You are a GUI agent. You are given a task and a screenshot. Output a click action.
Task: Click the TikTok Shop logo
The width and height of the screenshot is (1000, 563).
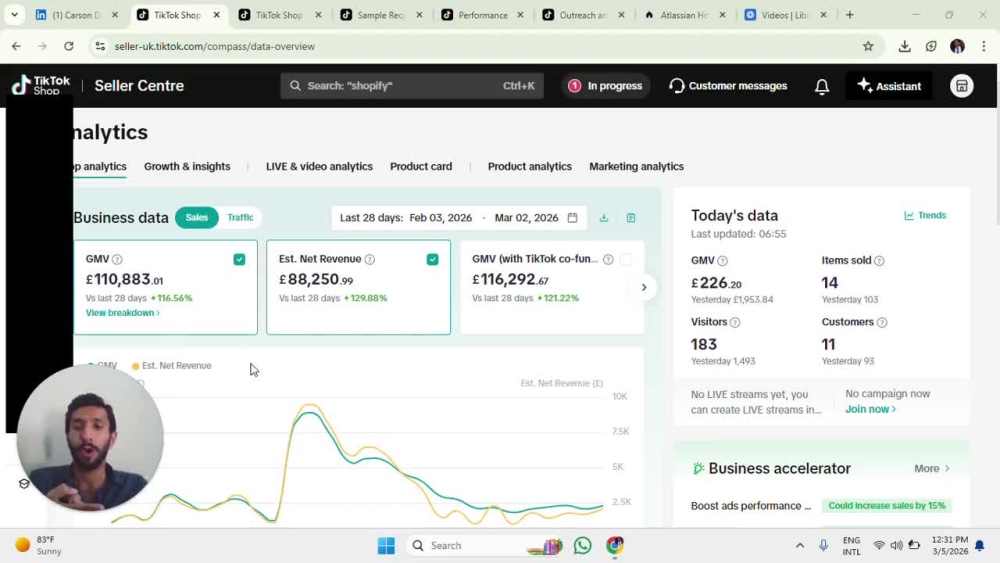(41, 85)
